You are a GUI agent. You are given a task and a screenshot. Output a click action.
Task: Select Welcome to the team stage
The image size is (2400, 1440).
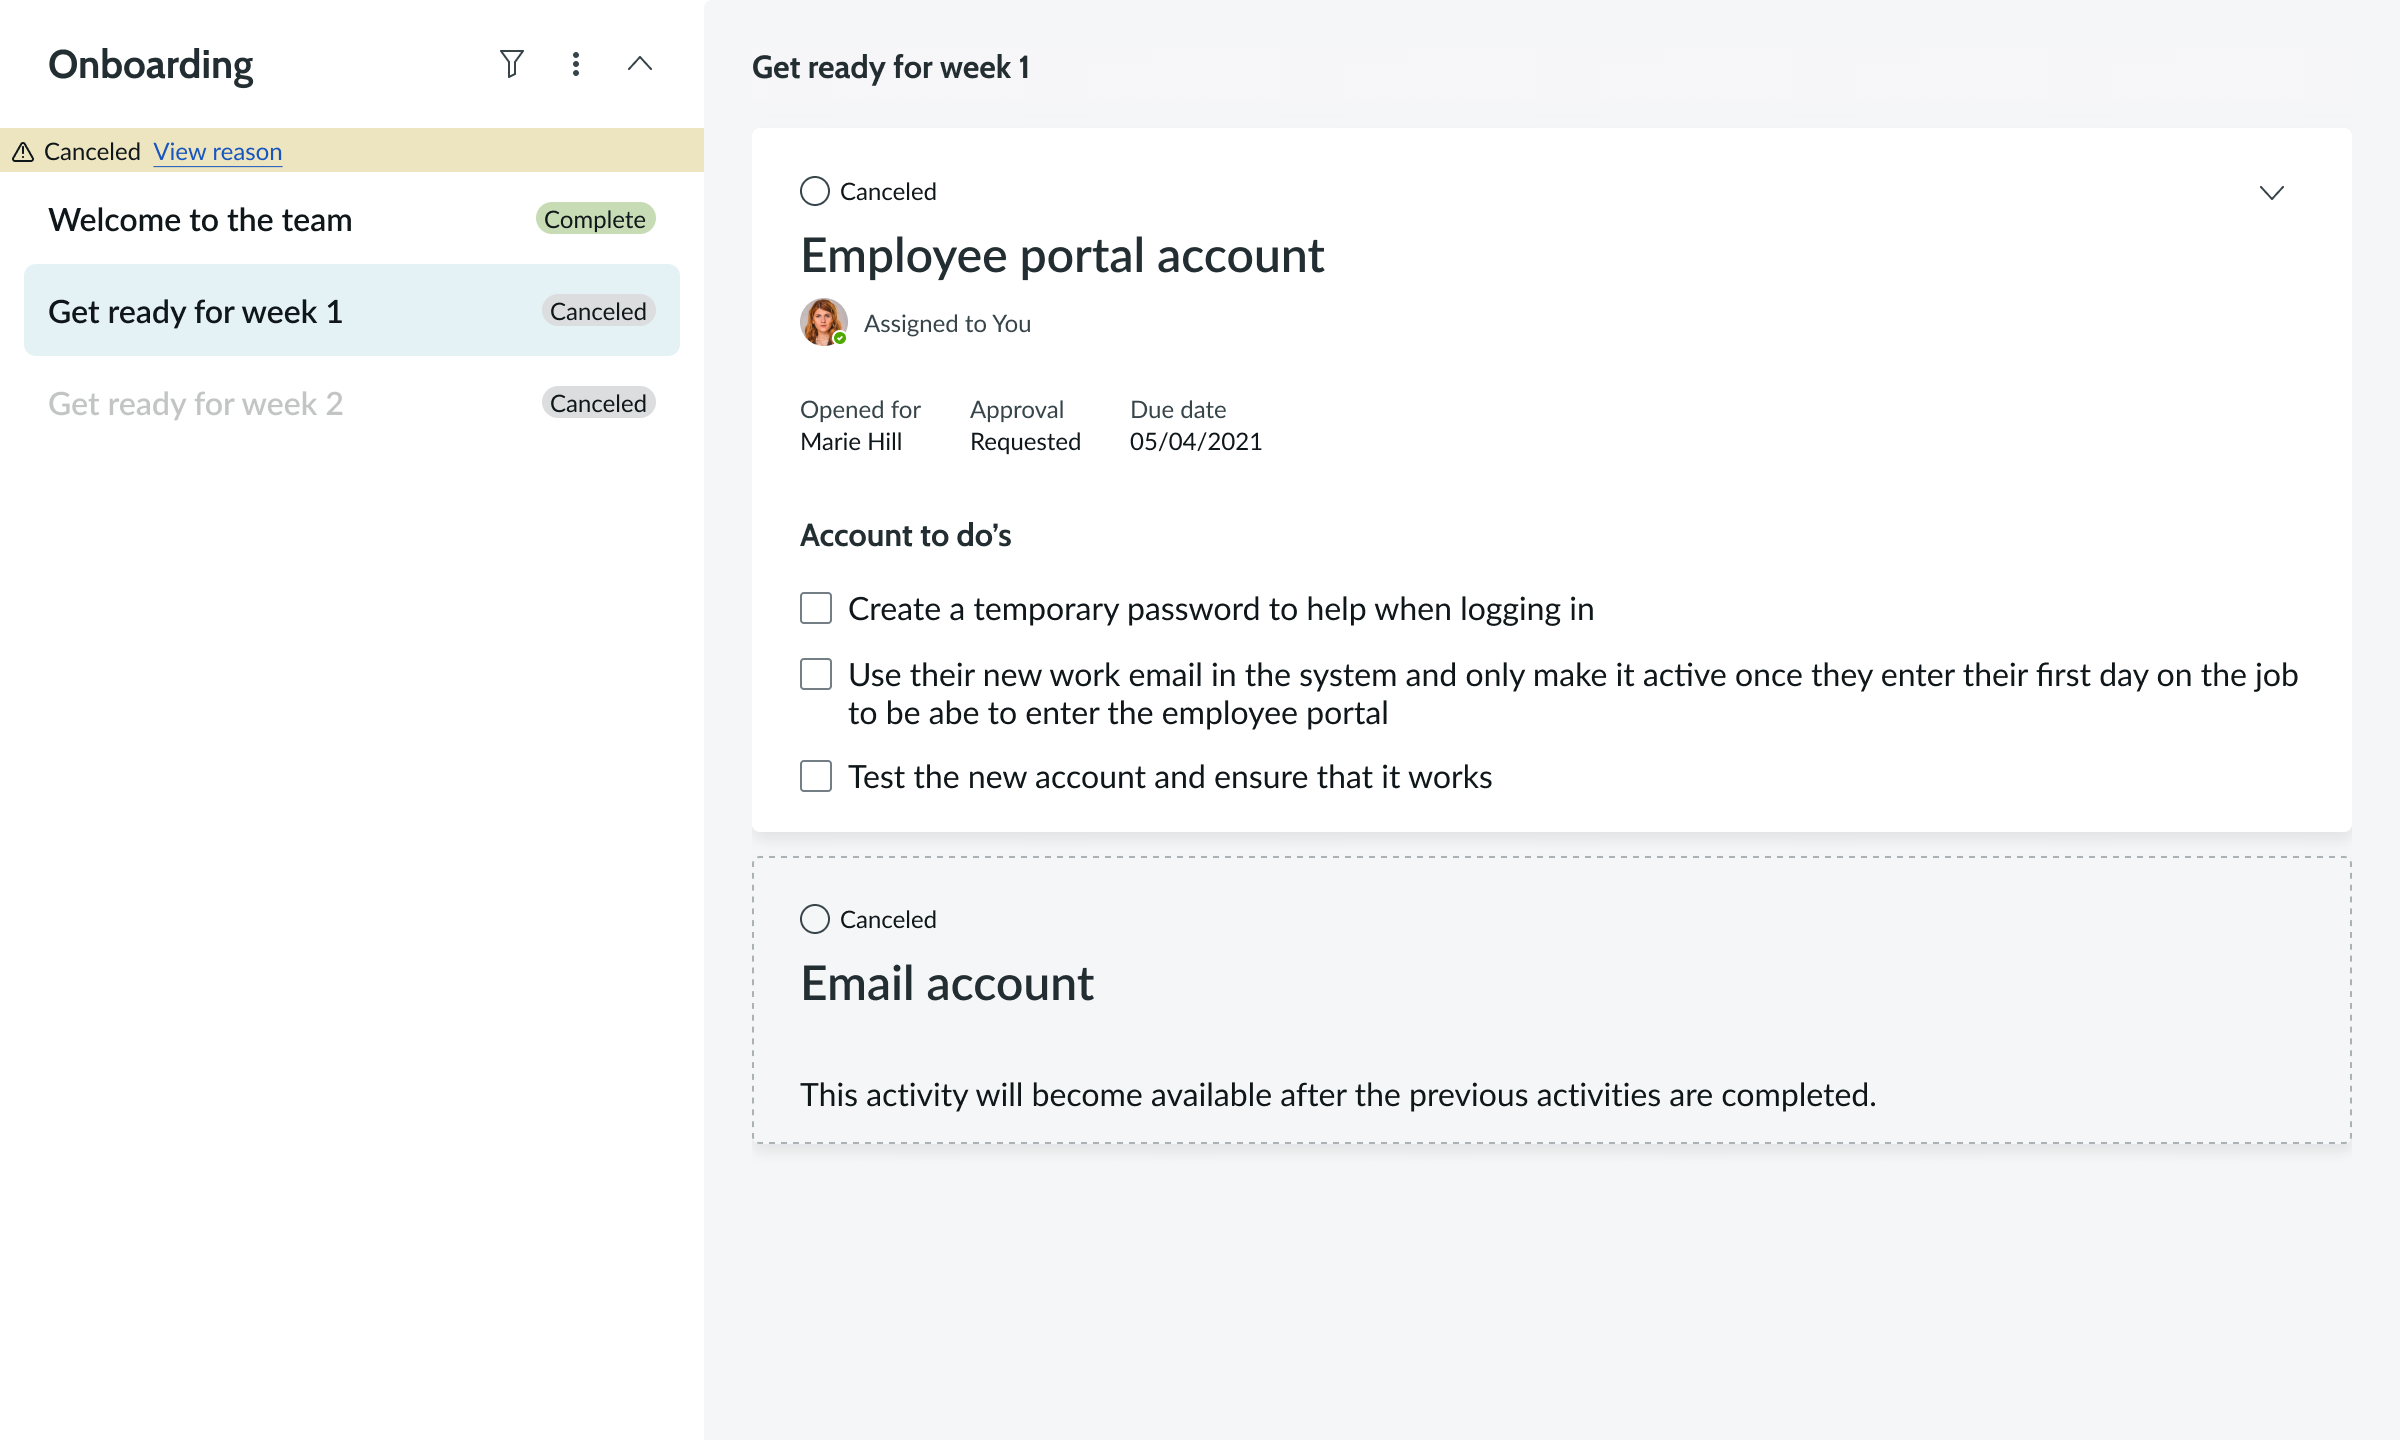(200, 220)
